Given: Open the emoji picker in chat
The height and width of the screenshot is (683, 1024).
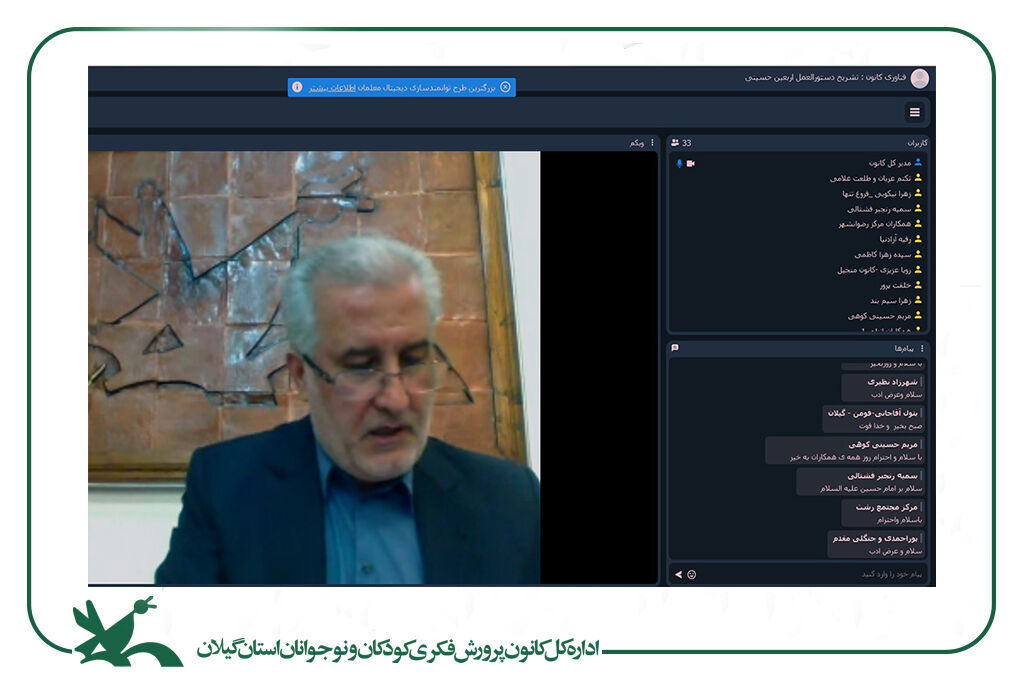Looking at the screenshot, I should pyautogui.click(x=691, y=575).
